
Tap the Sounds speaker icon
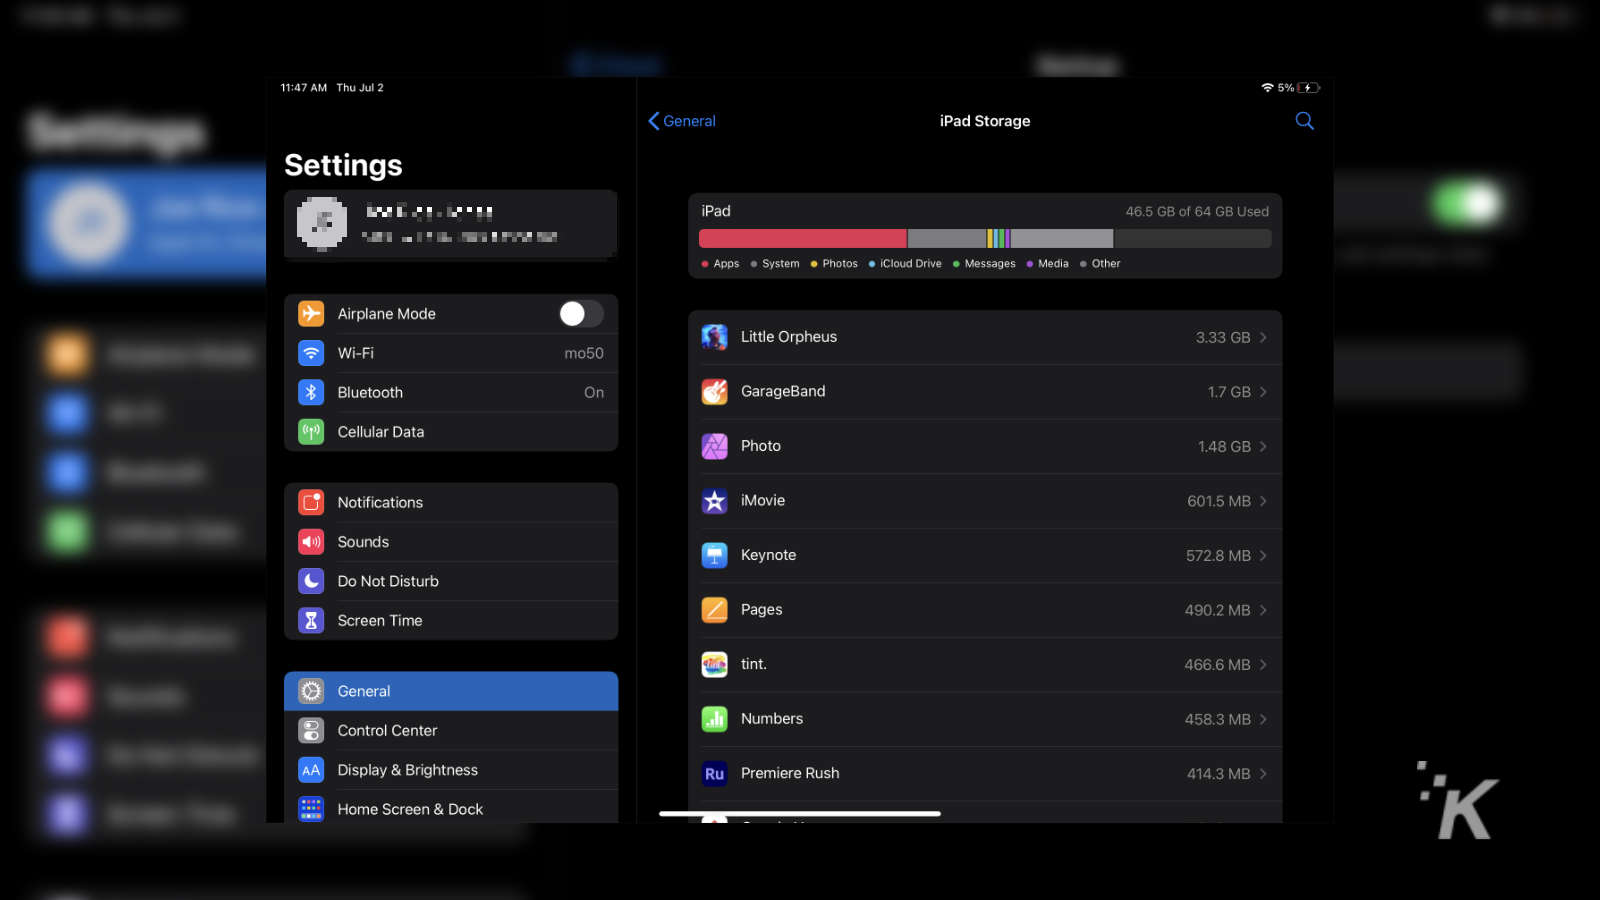click(x=311, y=542)
